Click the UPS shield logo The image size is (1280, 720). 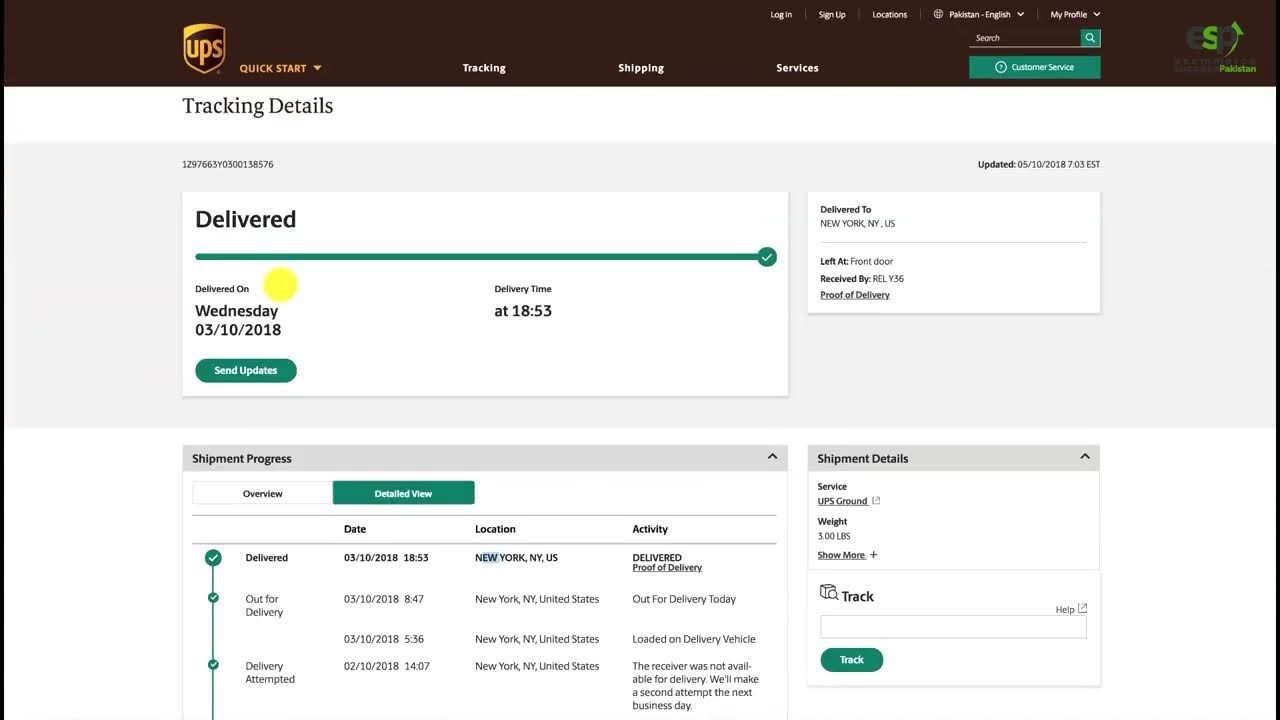click(x=204, y=49)
